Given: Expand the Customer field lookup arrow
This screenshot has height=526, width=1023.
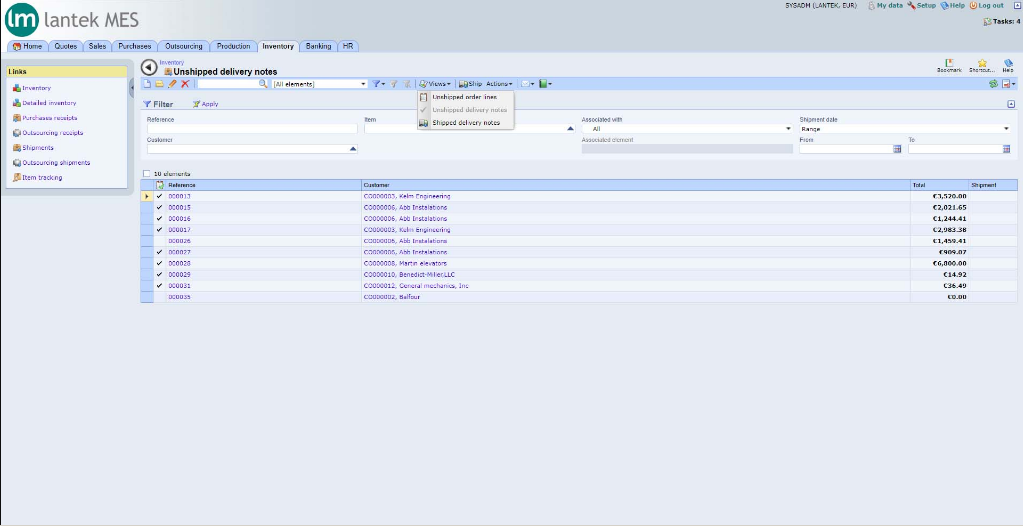Looking at the screenshot, I should tap(353, 149).
